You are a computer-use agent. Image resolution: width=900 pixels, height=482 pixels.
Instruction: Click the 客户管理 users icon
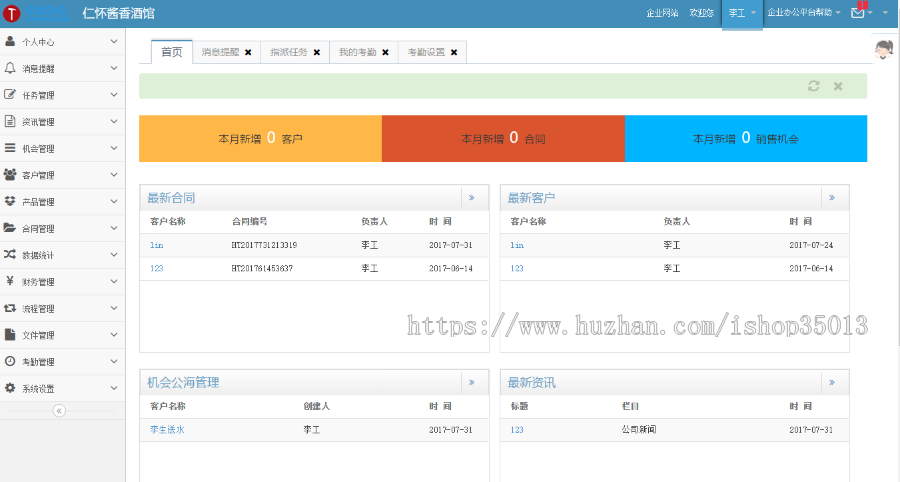pos(10,174)
